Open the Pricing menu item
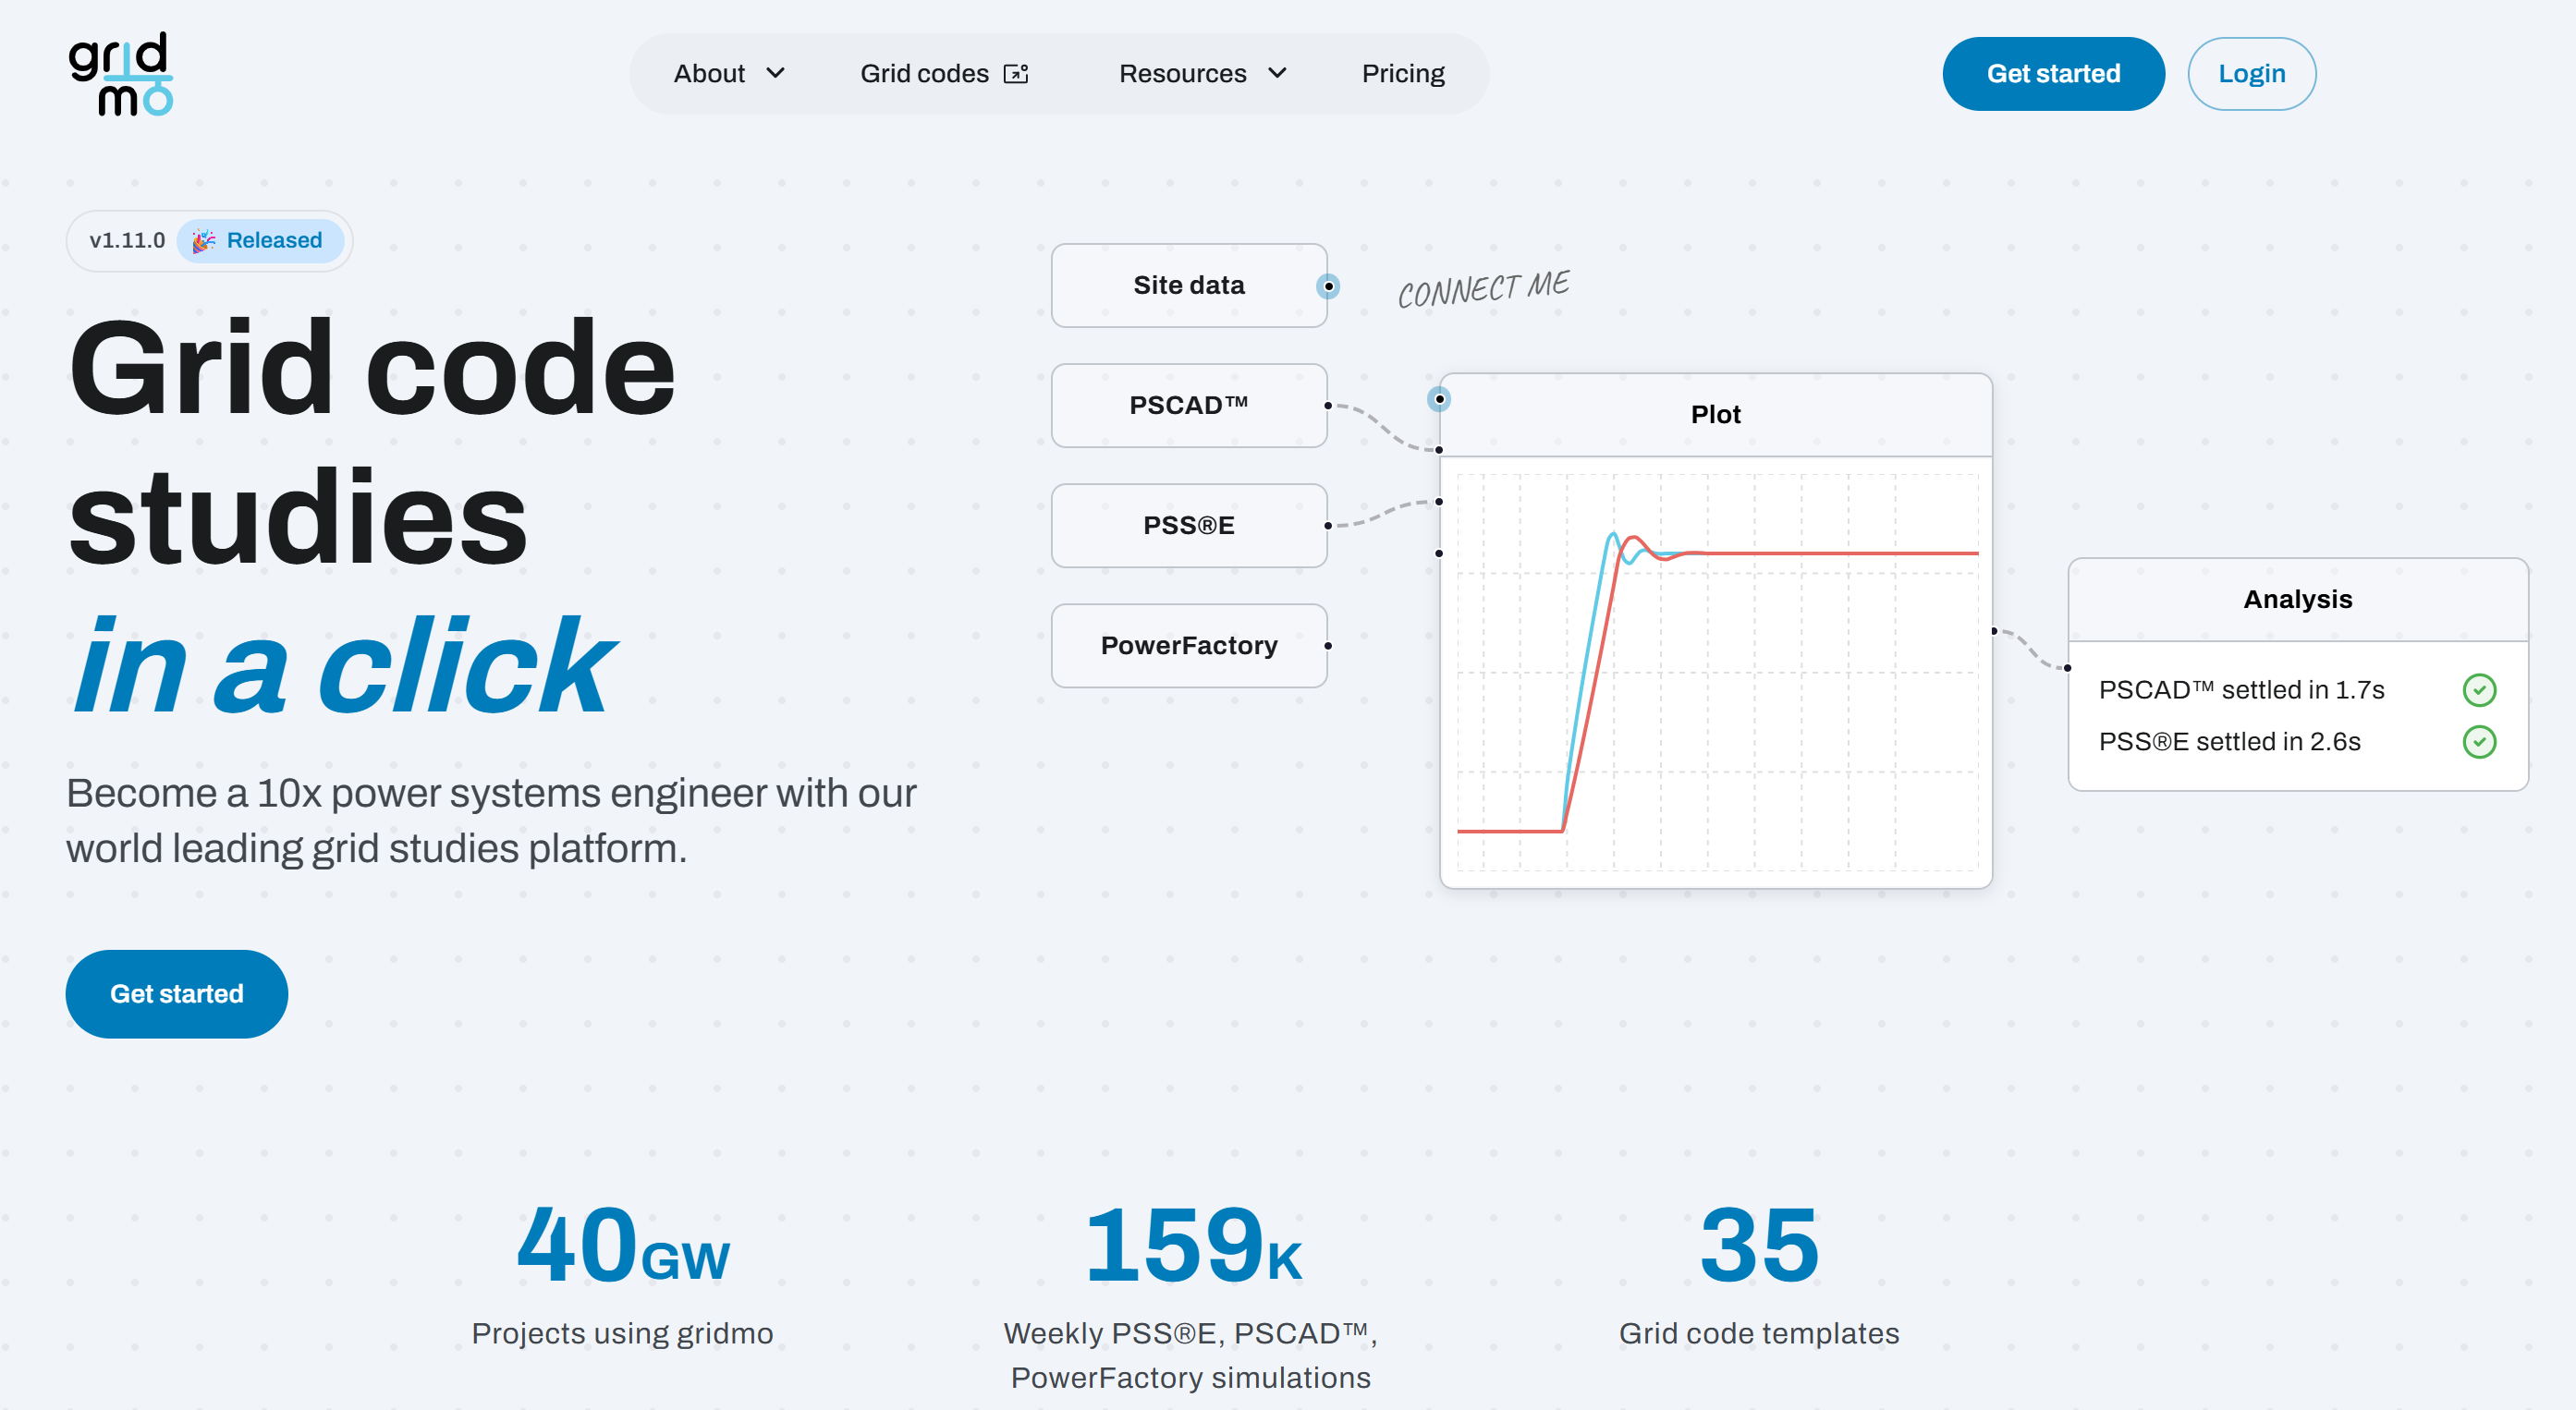The image size is (2576, 1410). point(1402,73)
